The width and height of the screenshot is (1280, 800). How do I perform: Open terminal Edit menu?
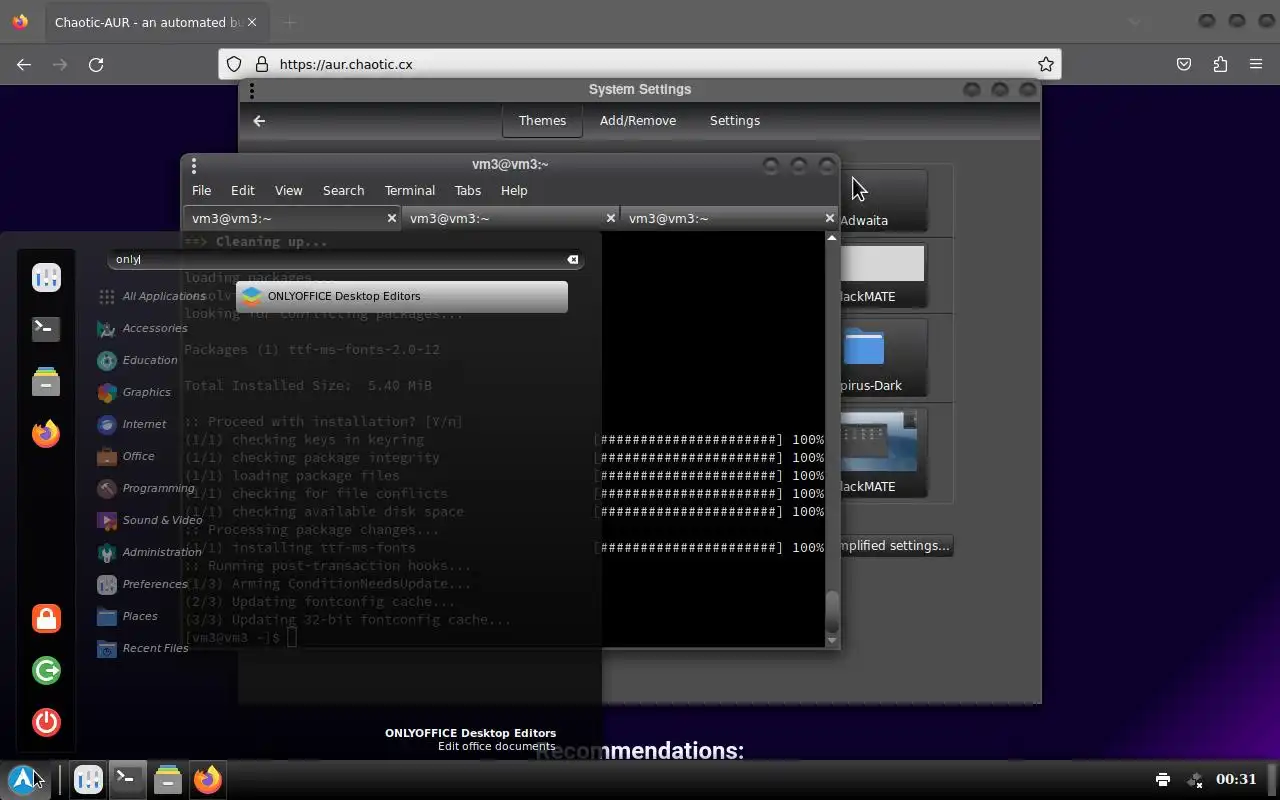point(243,190)
